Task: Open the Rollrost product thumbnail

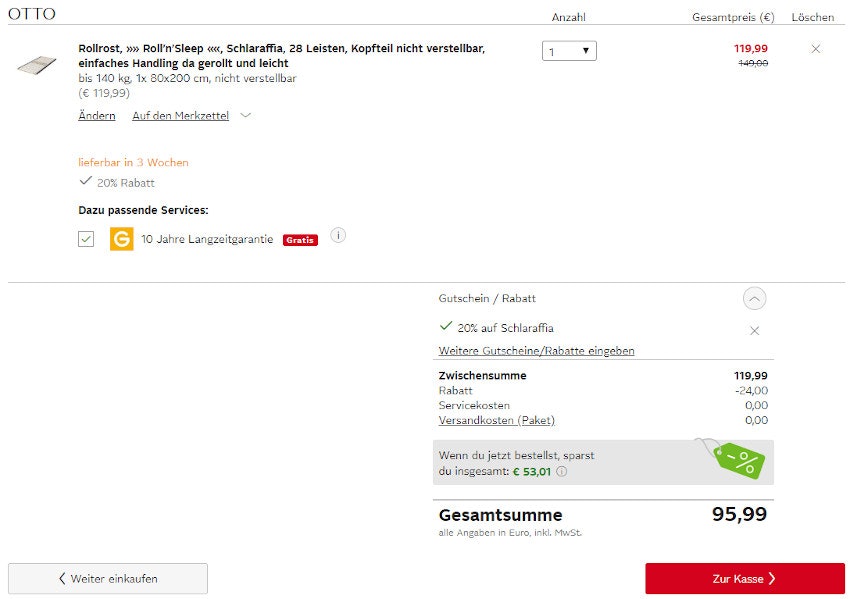Action: [36, 65]
